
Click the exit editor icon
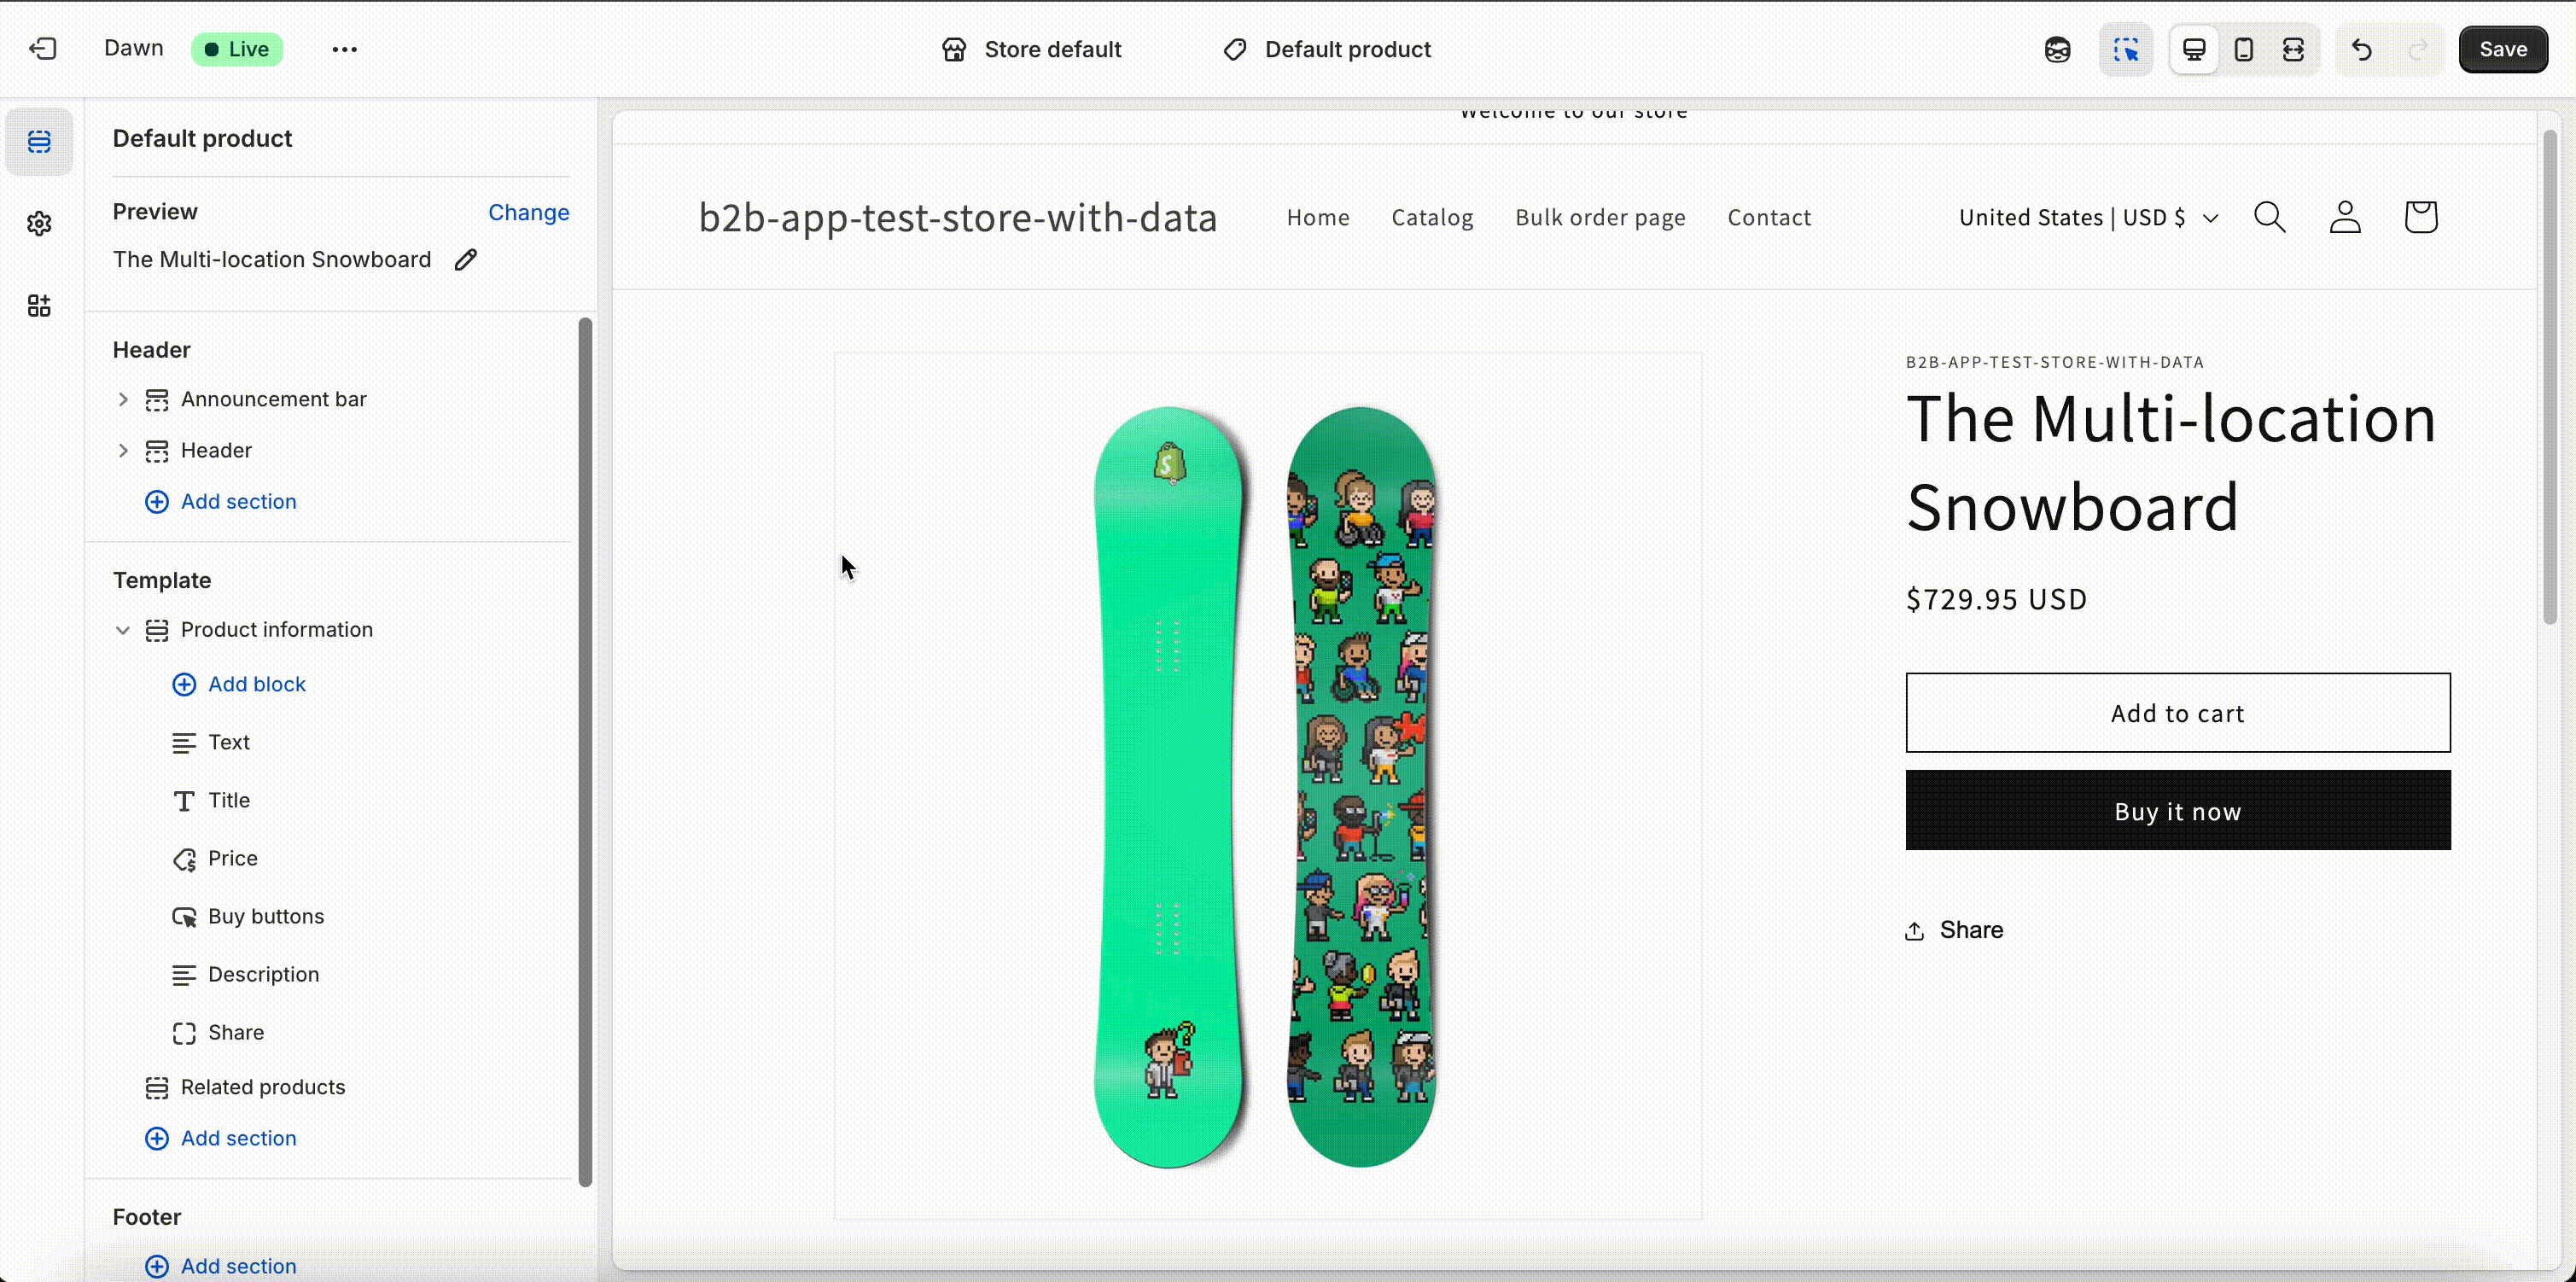click(43, 49)
